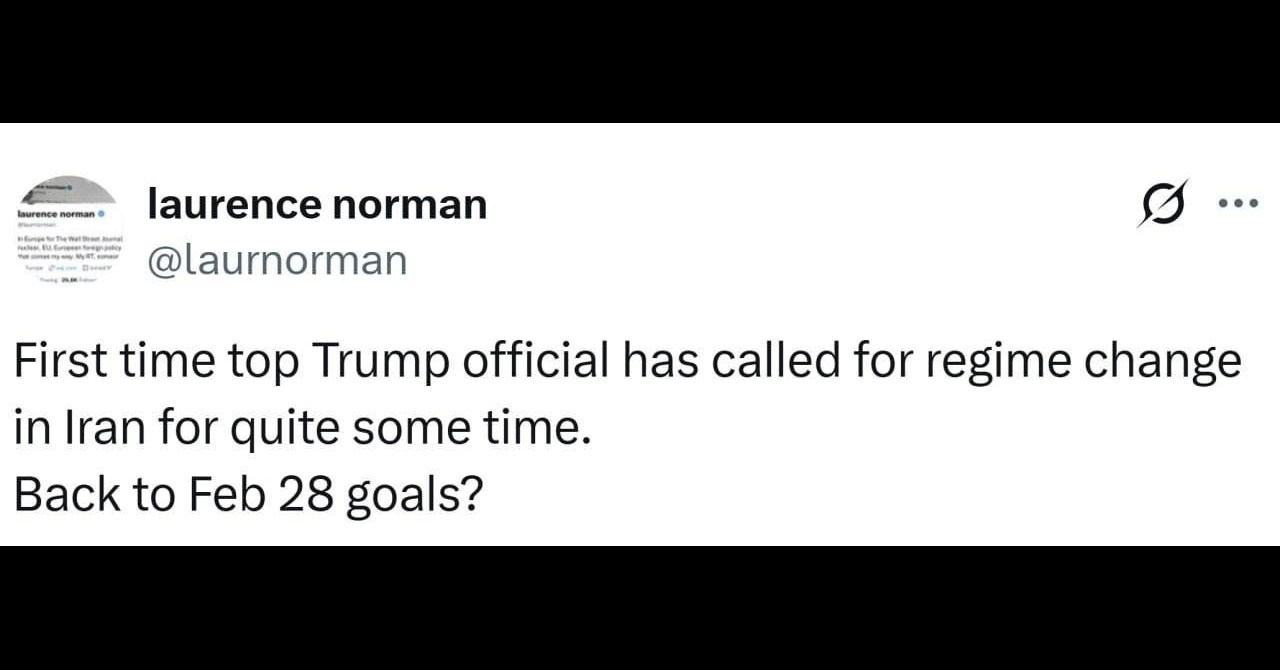Click empty white space beside the handle
This screenshot has width=1280, height=670.
pos(760,260)
